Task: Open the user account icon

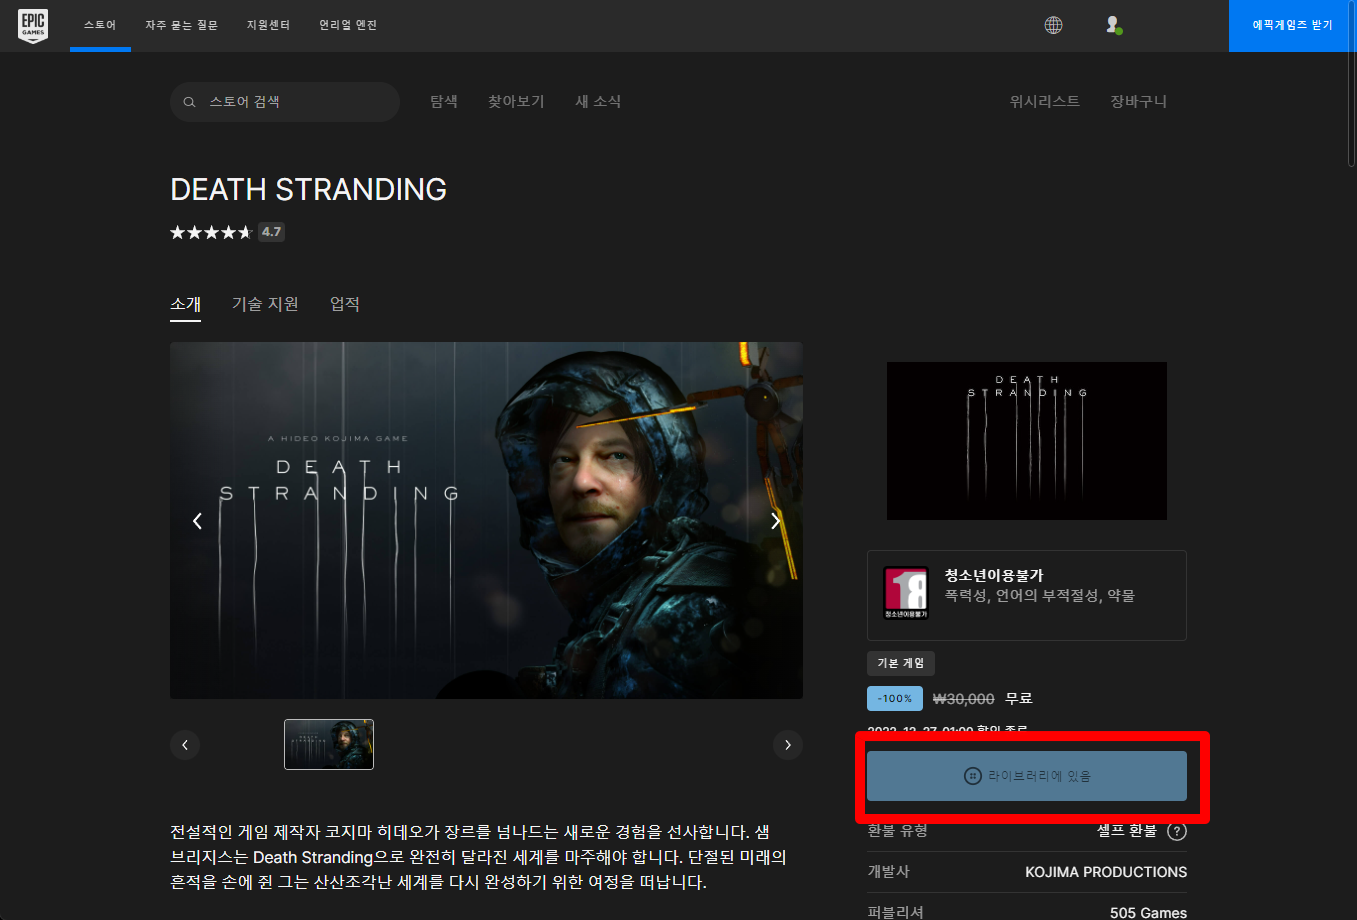Action: coord(1113,25)
